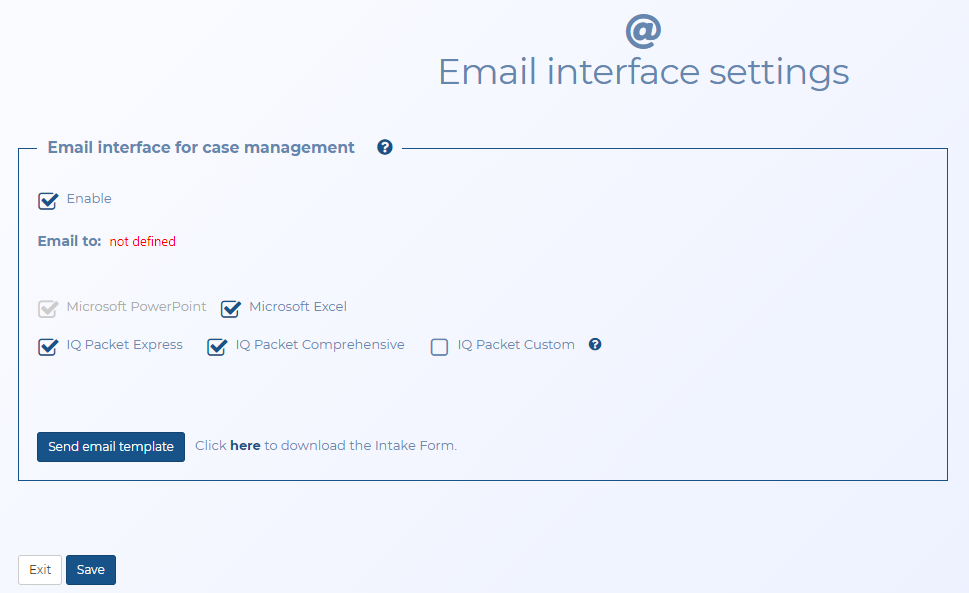Click the 'Email interface settings' page title

point(643,72)
